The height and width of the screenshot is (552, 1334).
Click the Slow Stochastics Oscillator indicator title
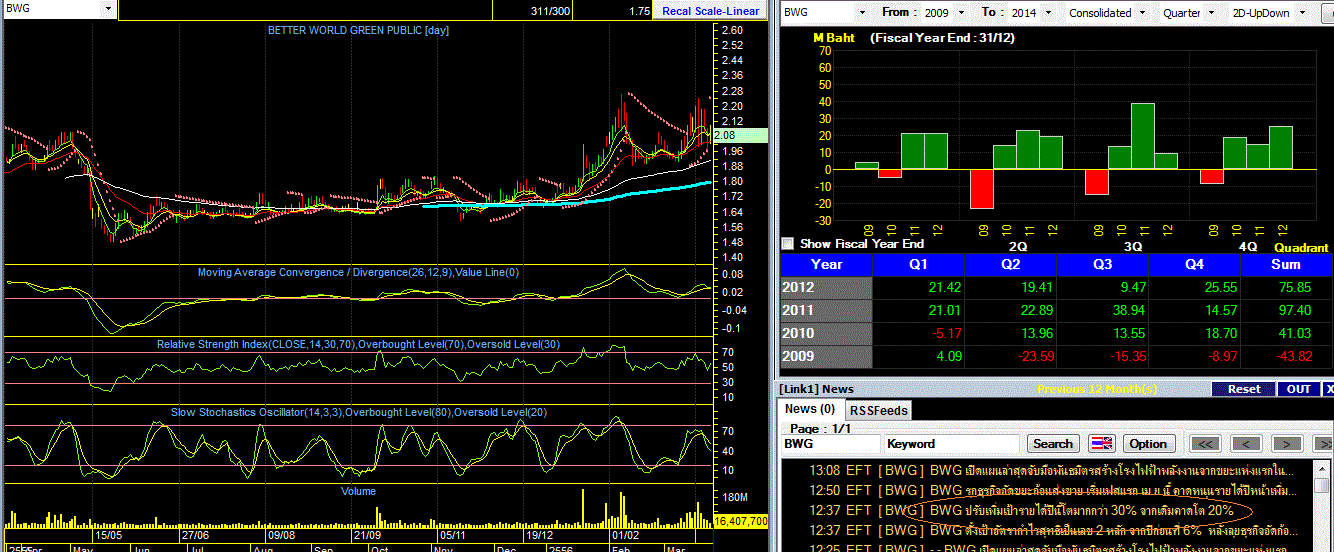[x=357, y=412]
